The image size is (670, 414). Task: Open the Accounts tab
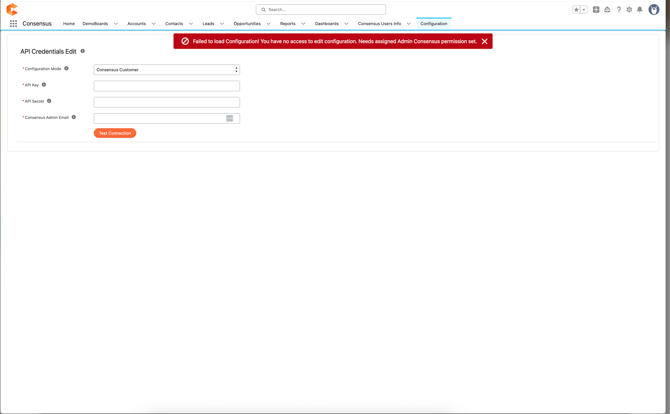tap(136, 23)
